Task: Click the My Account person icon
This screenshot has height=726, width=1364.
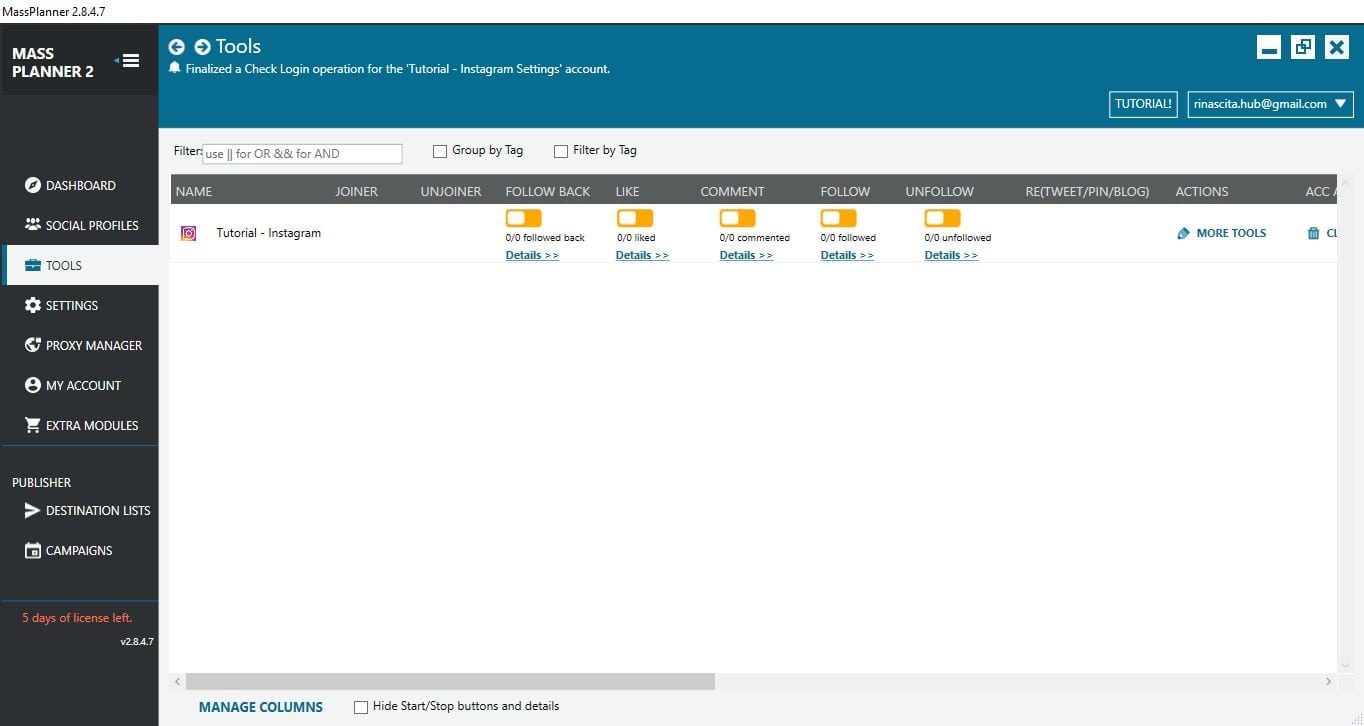Action: click(x=33, y=385)
